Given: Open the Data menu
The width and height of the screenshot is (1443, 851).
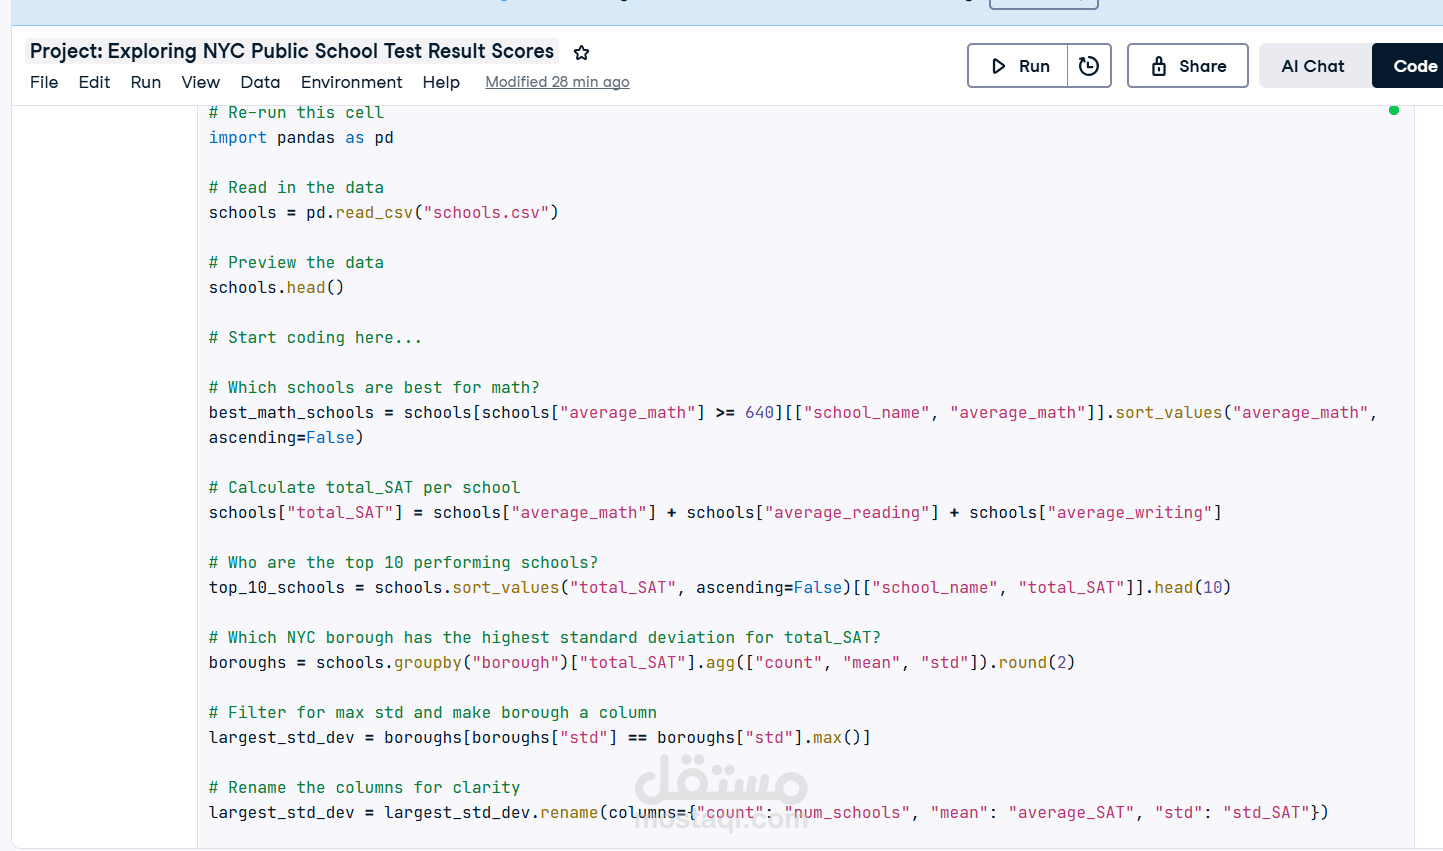Looking at the screenshot, I should pyautogui.click(x=260, y=82).
